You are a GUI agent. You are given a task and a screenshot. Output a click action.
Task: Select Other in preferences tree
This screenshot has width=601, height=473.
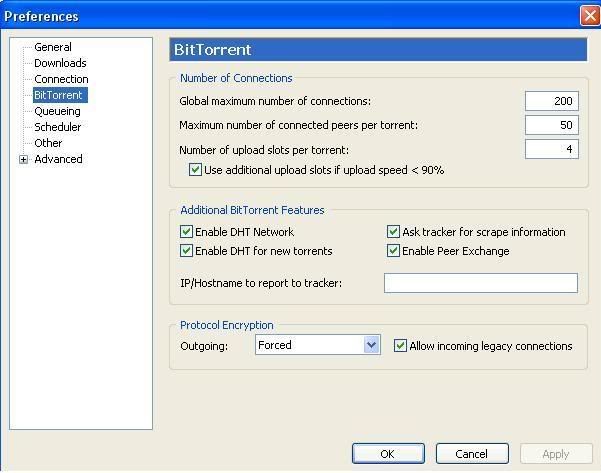pos(48,143)
